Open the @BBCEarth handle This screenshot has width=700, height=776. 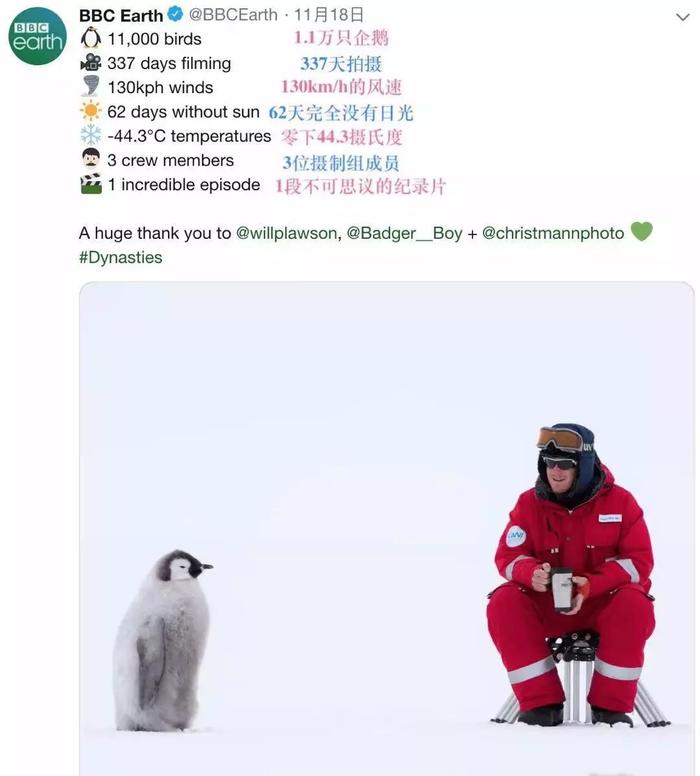pos(233,15)
